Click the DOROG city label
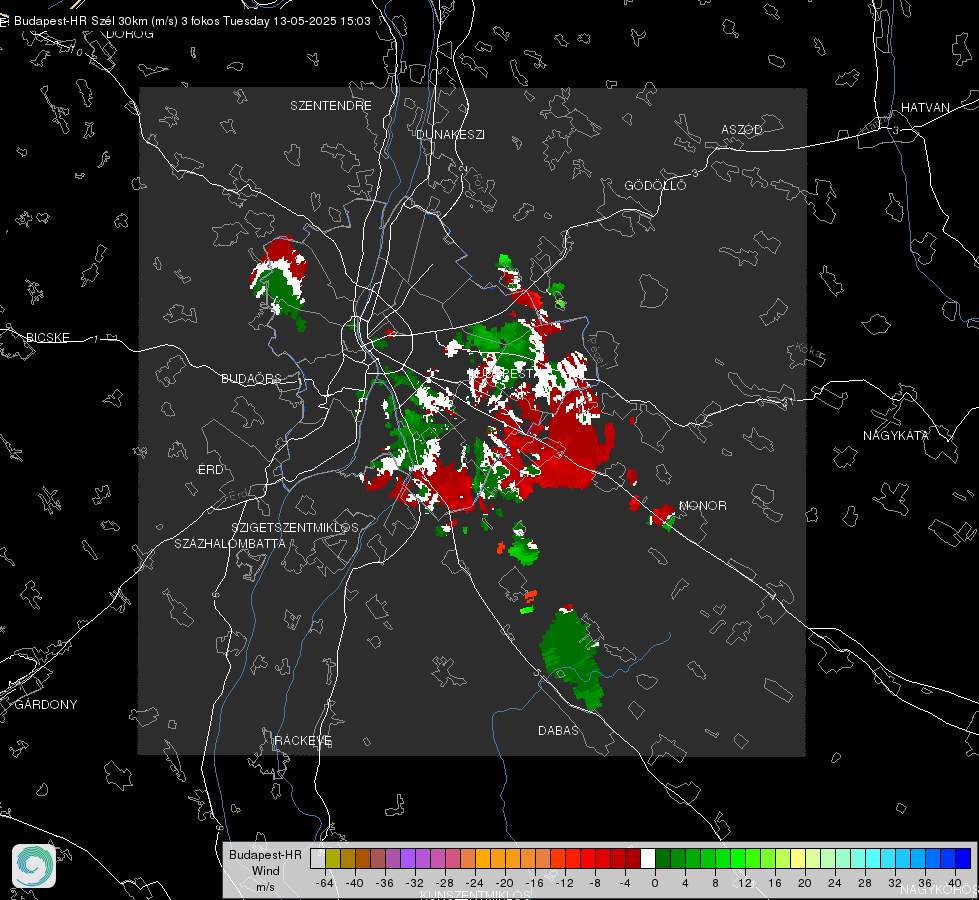 130,34
